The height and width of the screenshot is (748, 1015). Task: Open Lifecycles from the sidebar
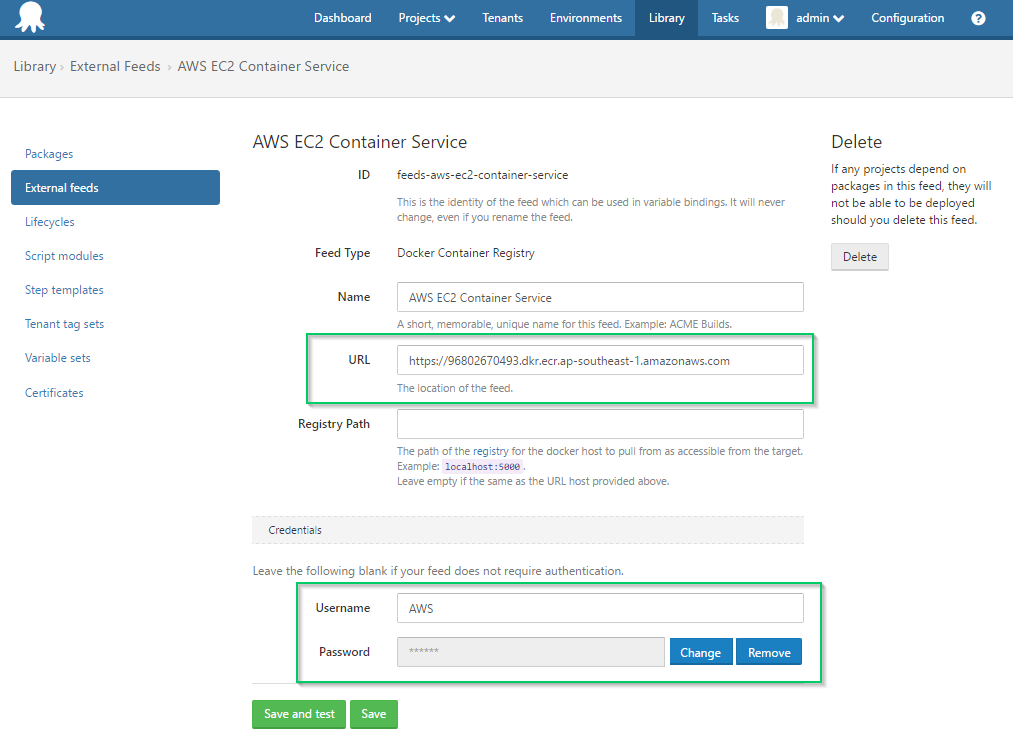click(49, 222)
